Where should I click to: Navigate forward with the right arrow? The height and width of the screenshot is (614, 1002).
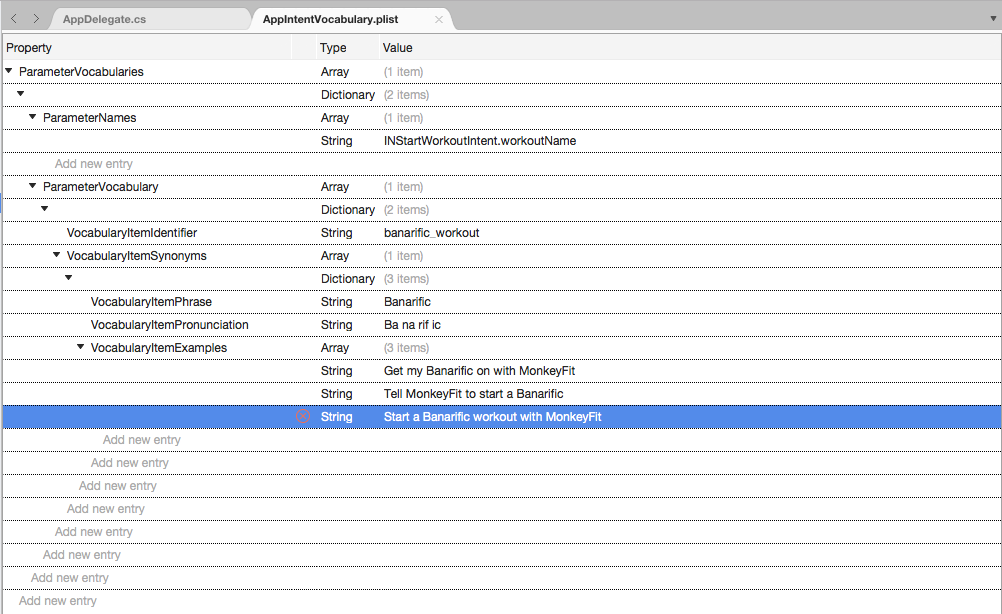tap(36, 19)
